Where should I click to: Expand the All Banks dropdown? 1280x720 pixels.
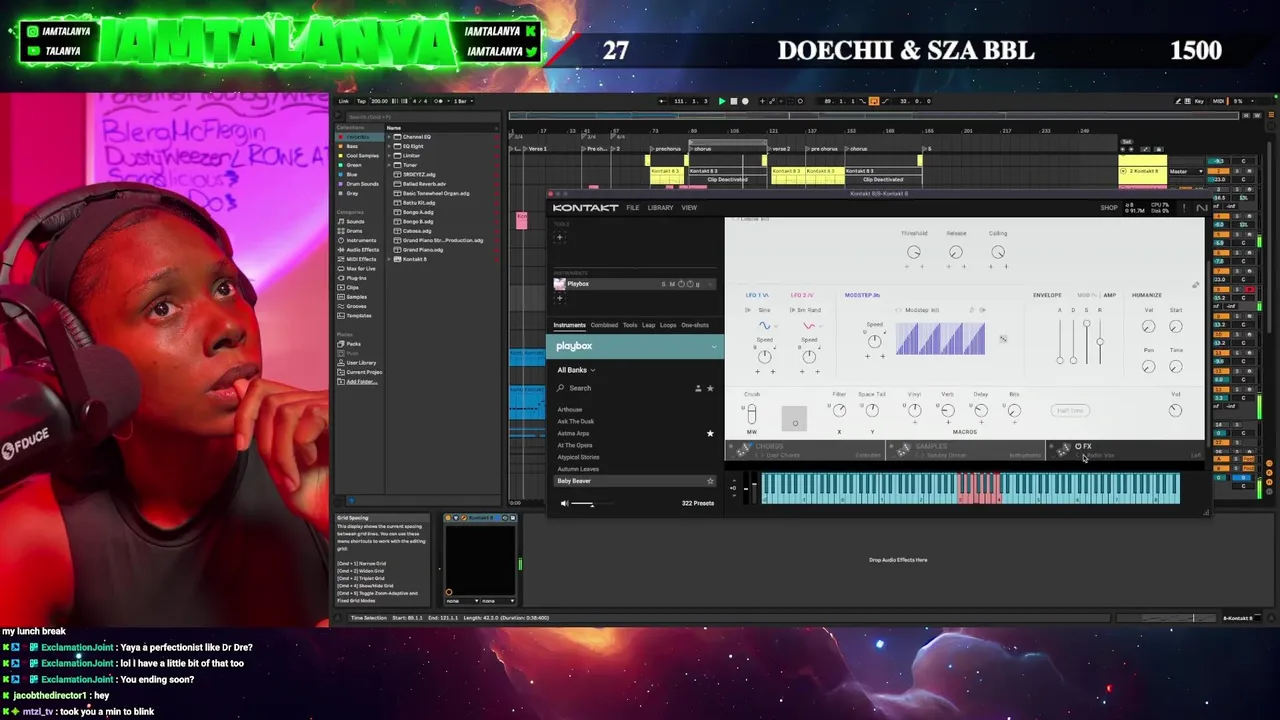576,370
